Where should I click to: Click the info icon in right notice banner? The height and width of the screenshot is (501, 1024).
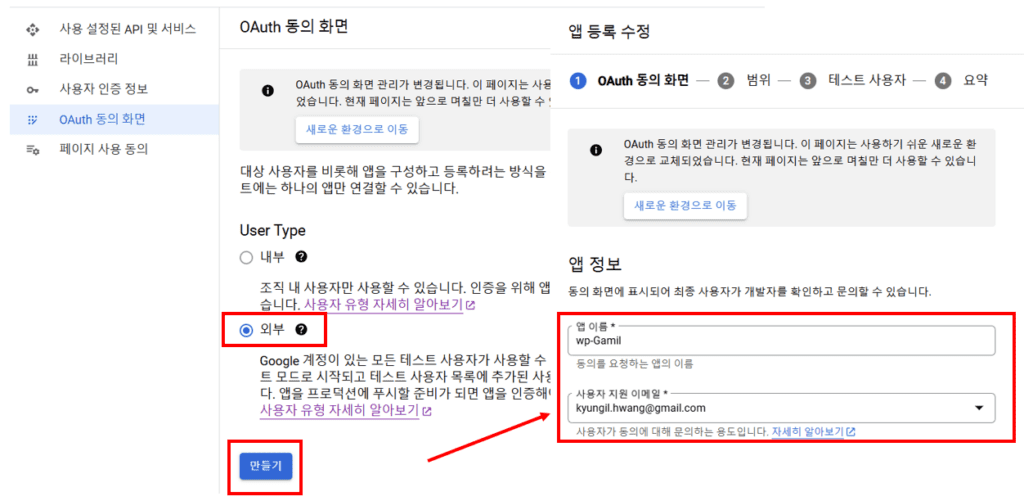[595, 150]
